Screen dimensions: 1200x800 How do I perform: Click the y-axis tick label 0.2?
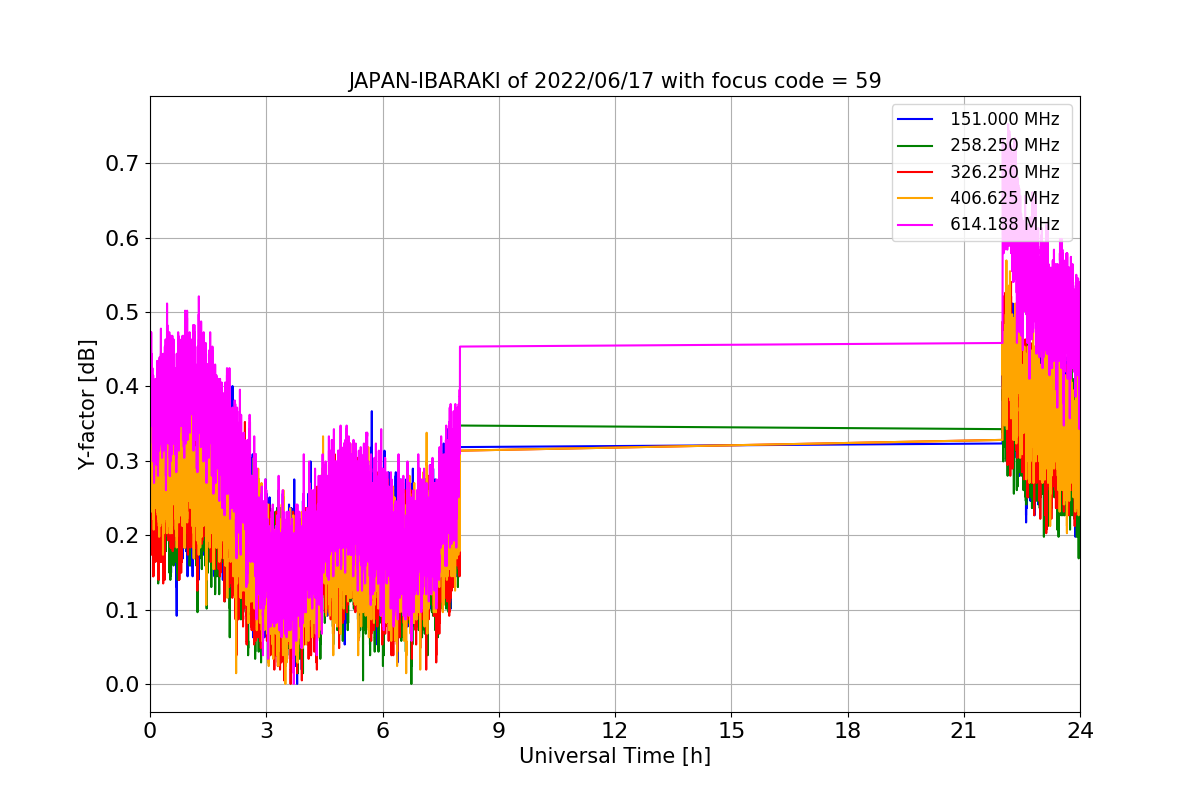[x=123, y=536]
